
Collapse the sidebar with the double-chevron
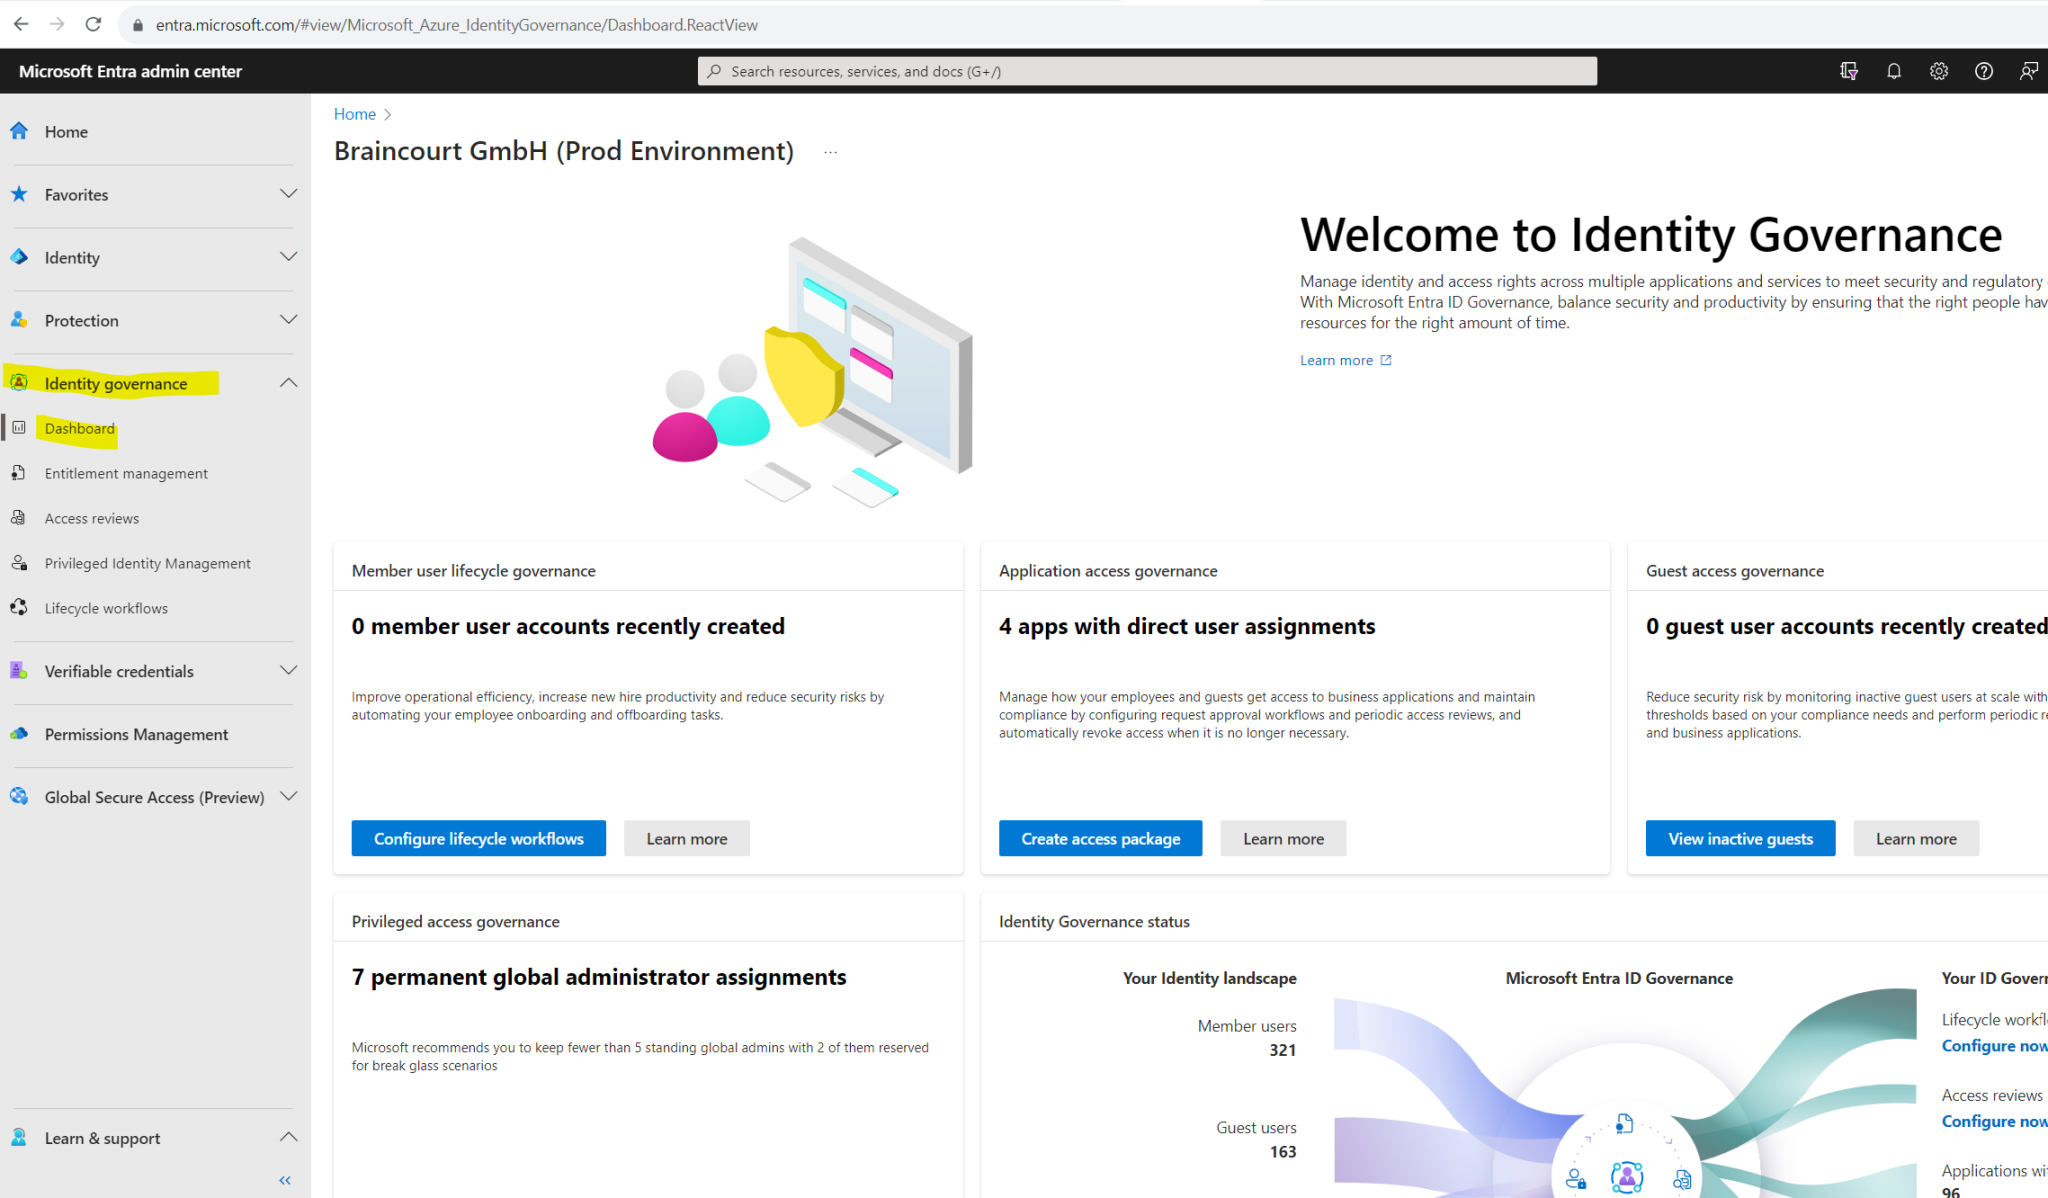[x=284, y=1180]
